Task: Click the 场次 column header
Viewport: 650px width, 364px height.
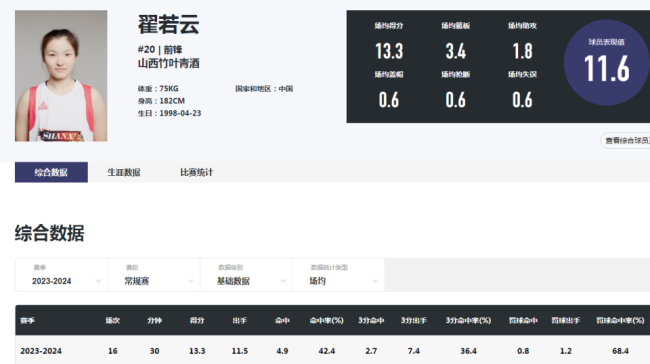Action: tap(113, 320)
